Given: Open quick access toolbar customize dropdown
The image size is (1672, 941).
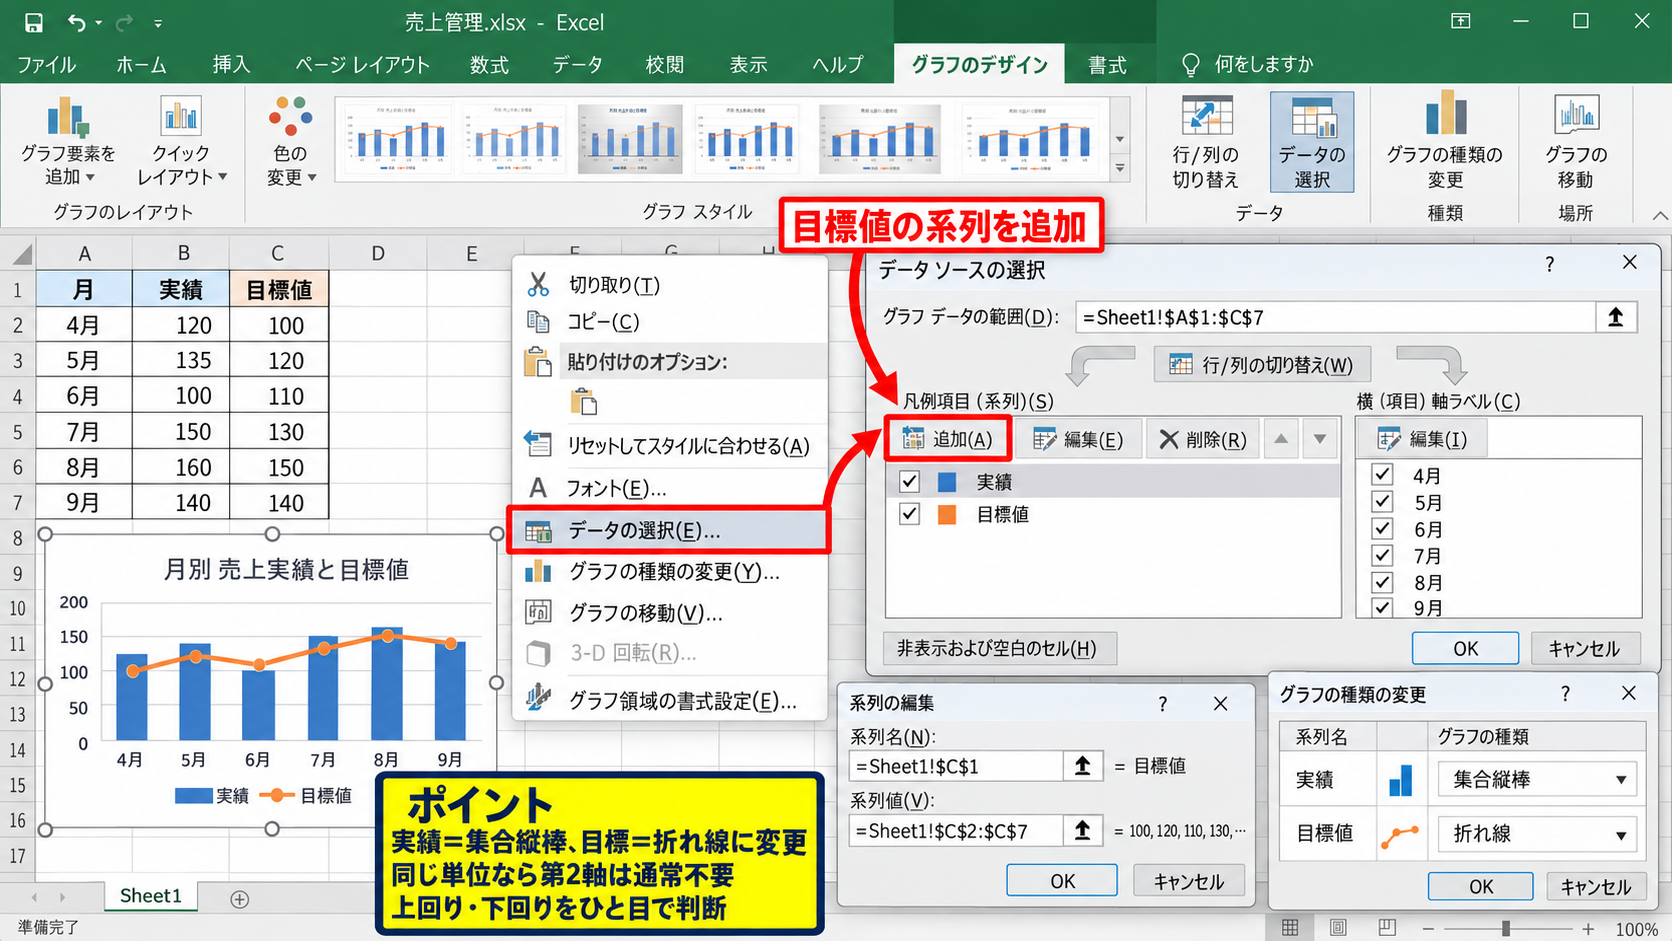Looking at the screenshot, I should (x=158, y=22).
